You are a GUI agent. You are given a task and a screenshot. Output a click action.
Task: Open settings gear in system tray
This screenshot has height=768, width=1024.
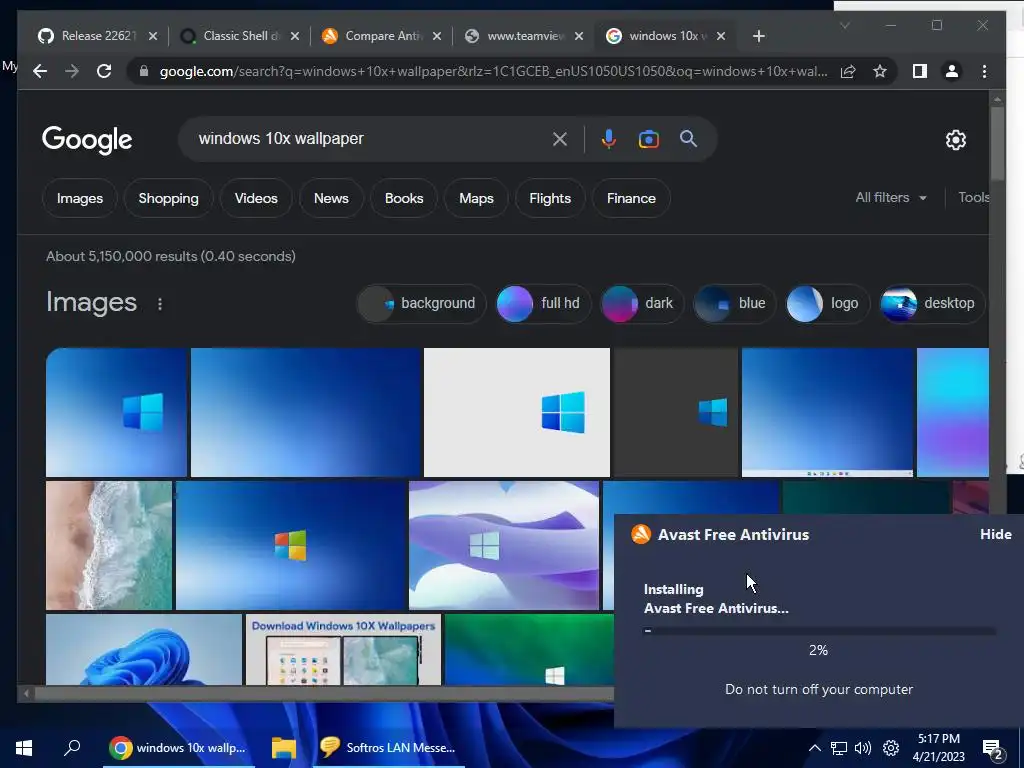[x=891, y=748]
